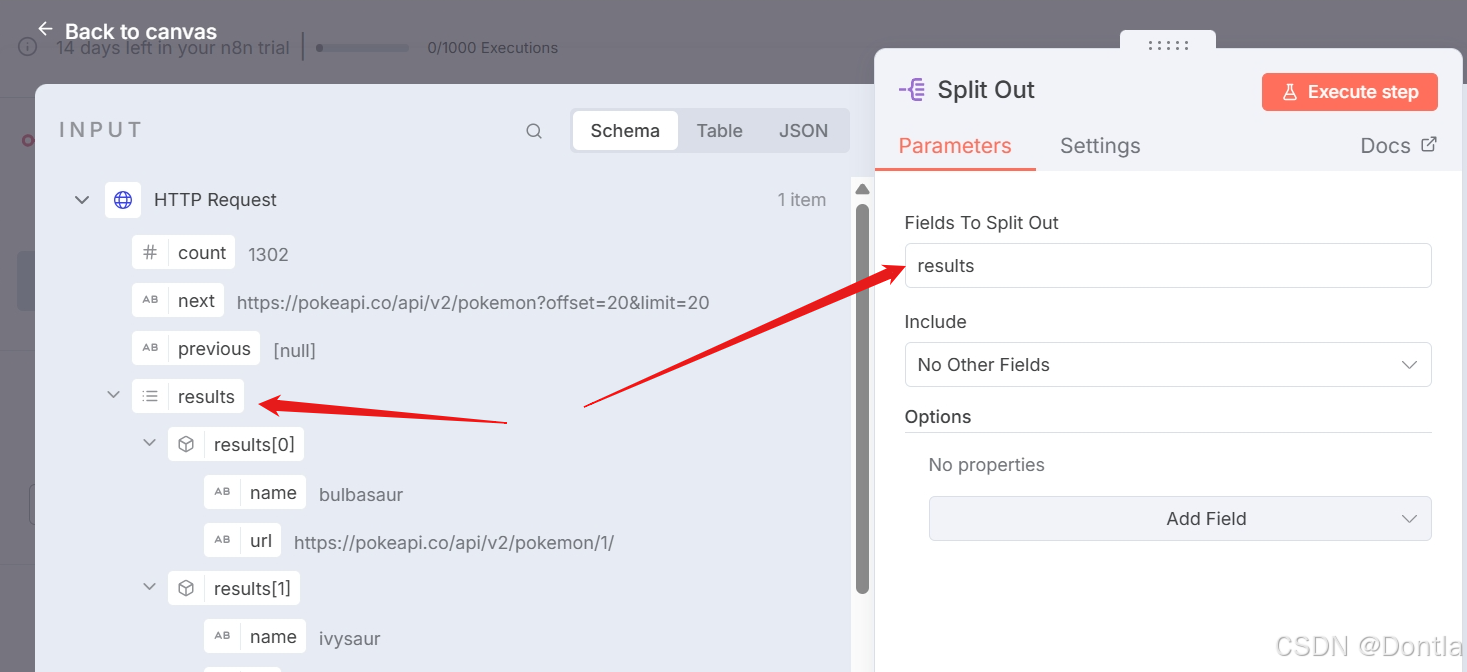Click the next URL with offset=20&limit=20
Viewport: 1467px width, 672px height.
pyautogui.click(x=473, y=302)
